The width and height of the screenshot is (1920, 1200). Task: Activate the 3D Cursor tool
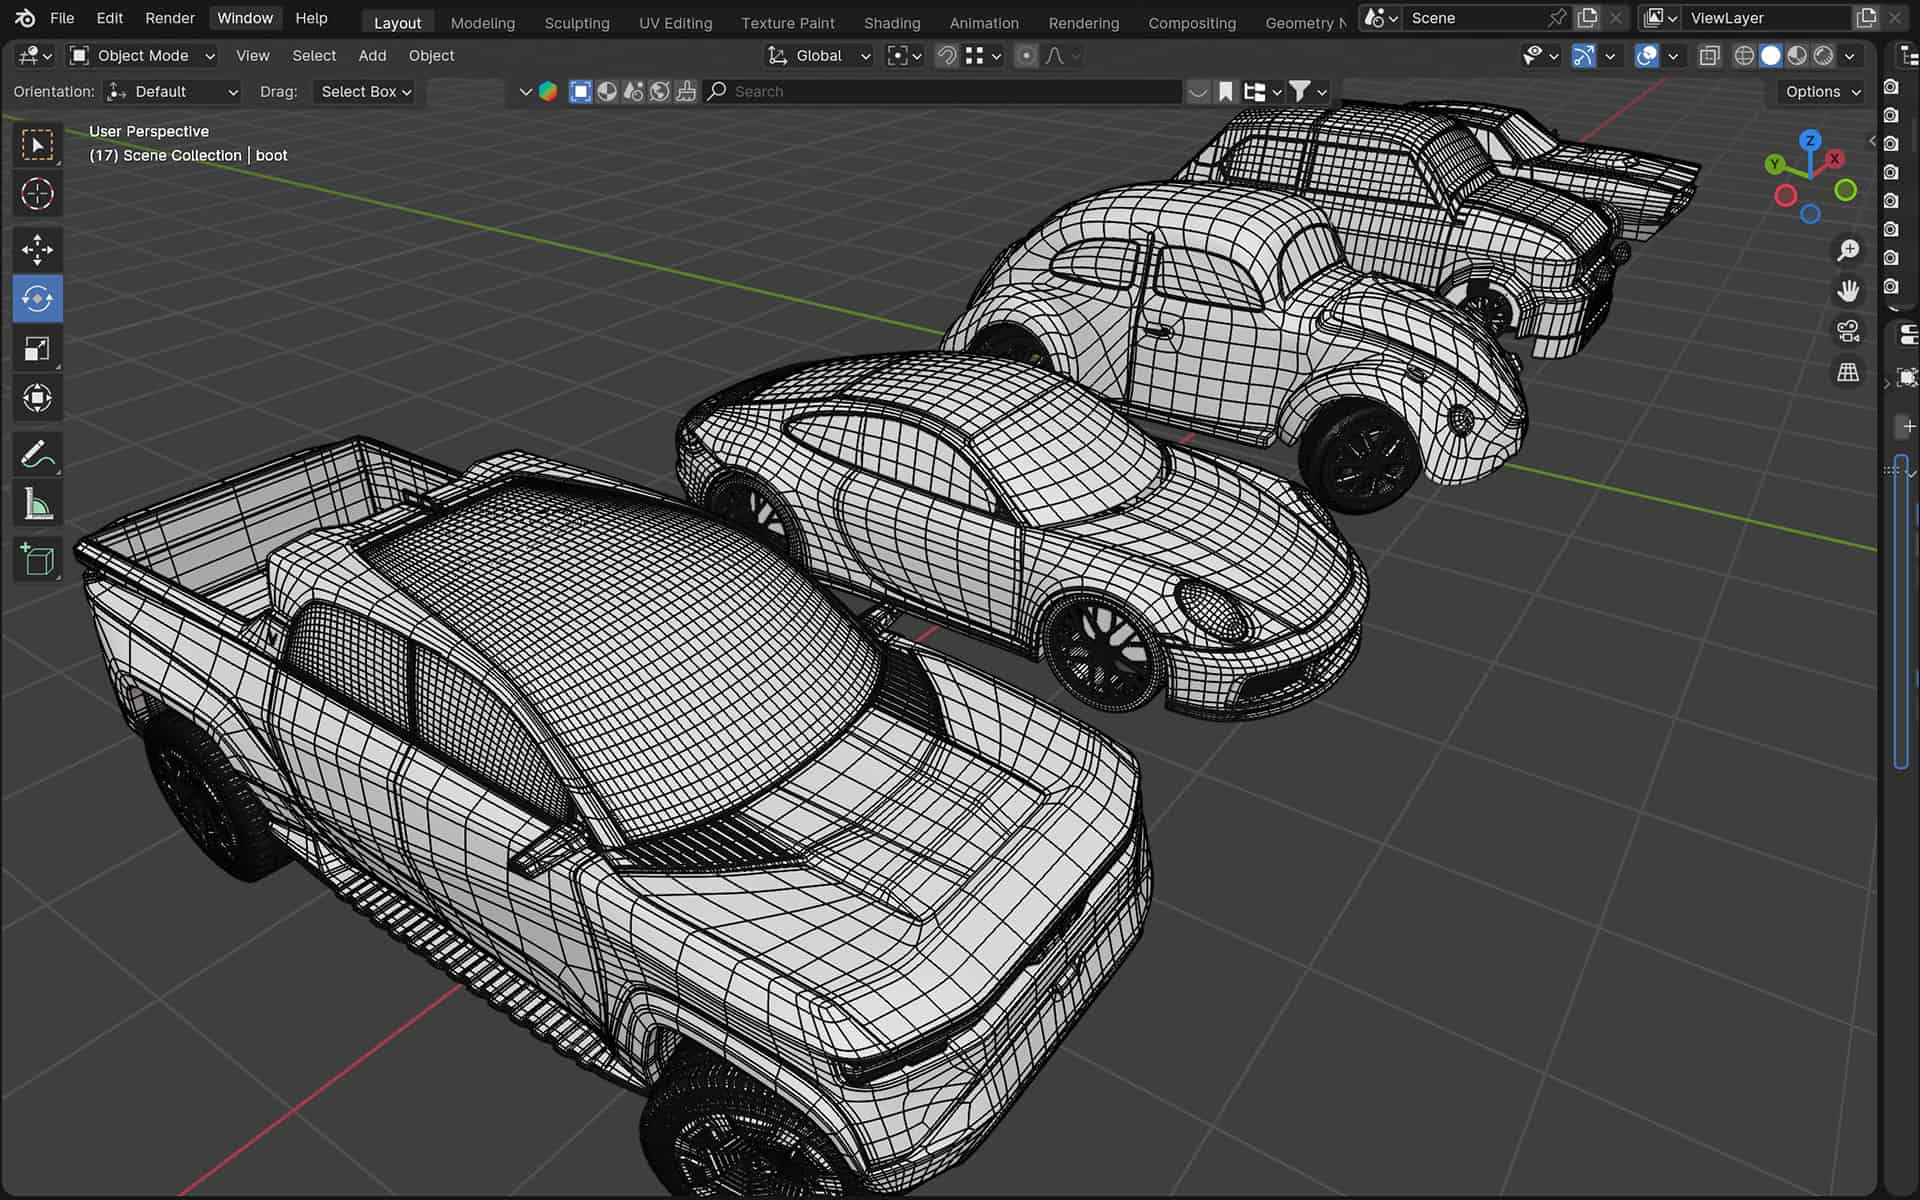(x=37, y=194)
